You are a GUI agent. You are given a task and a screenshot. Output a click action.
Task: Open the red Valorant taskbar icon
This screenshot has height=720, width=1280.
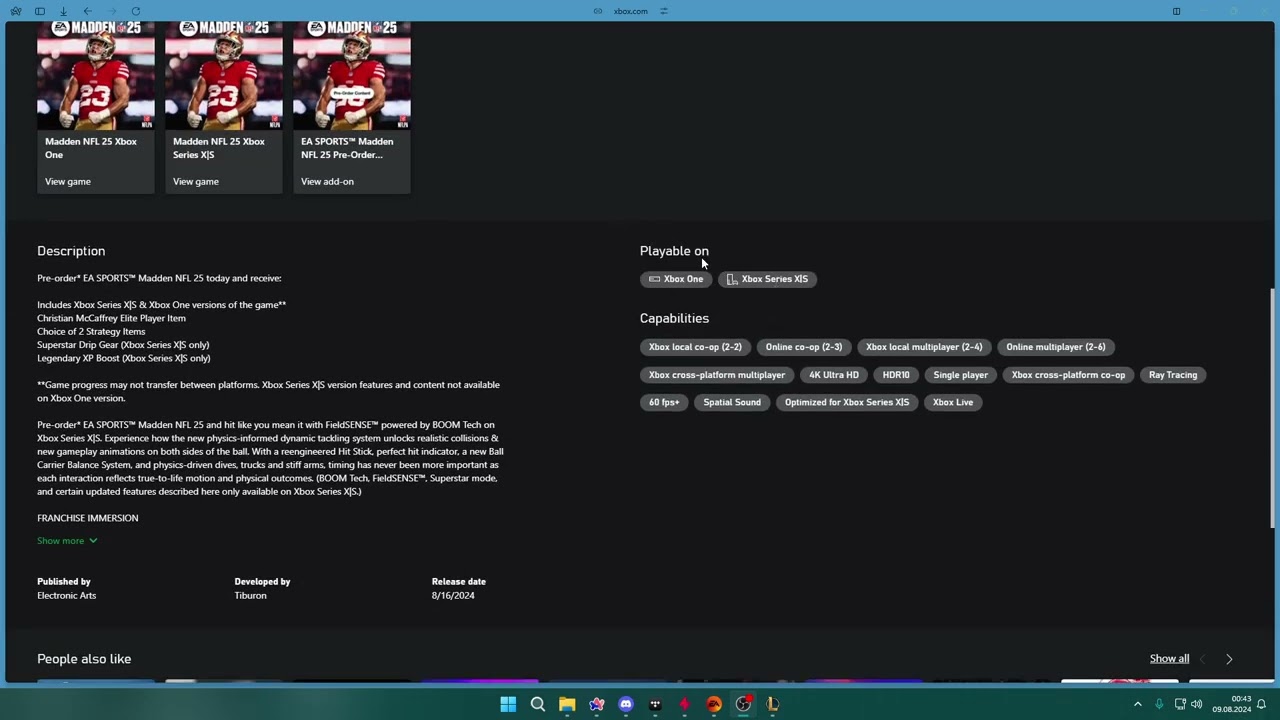684,704
